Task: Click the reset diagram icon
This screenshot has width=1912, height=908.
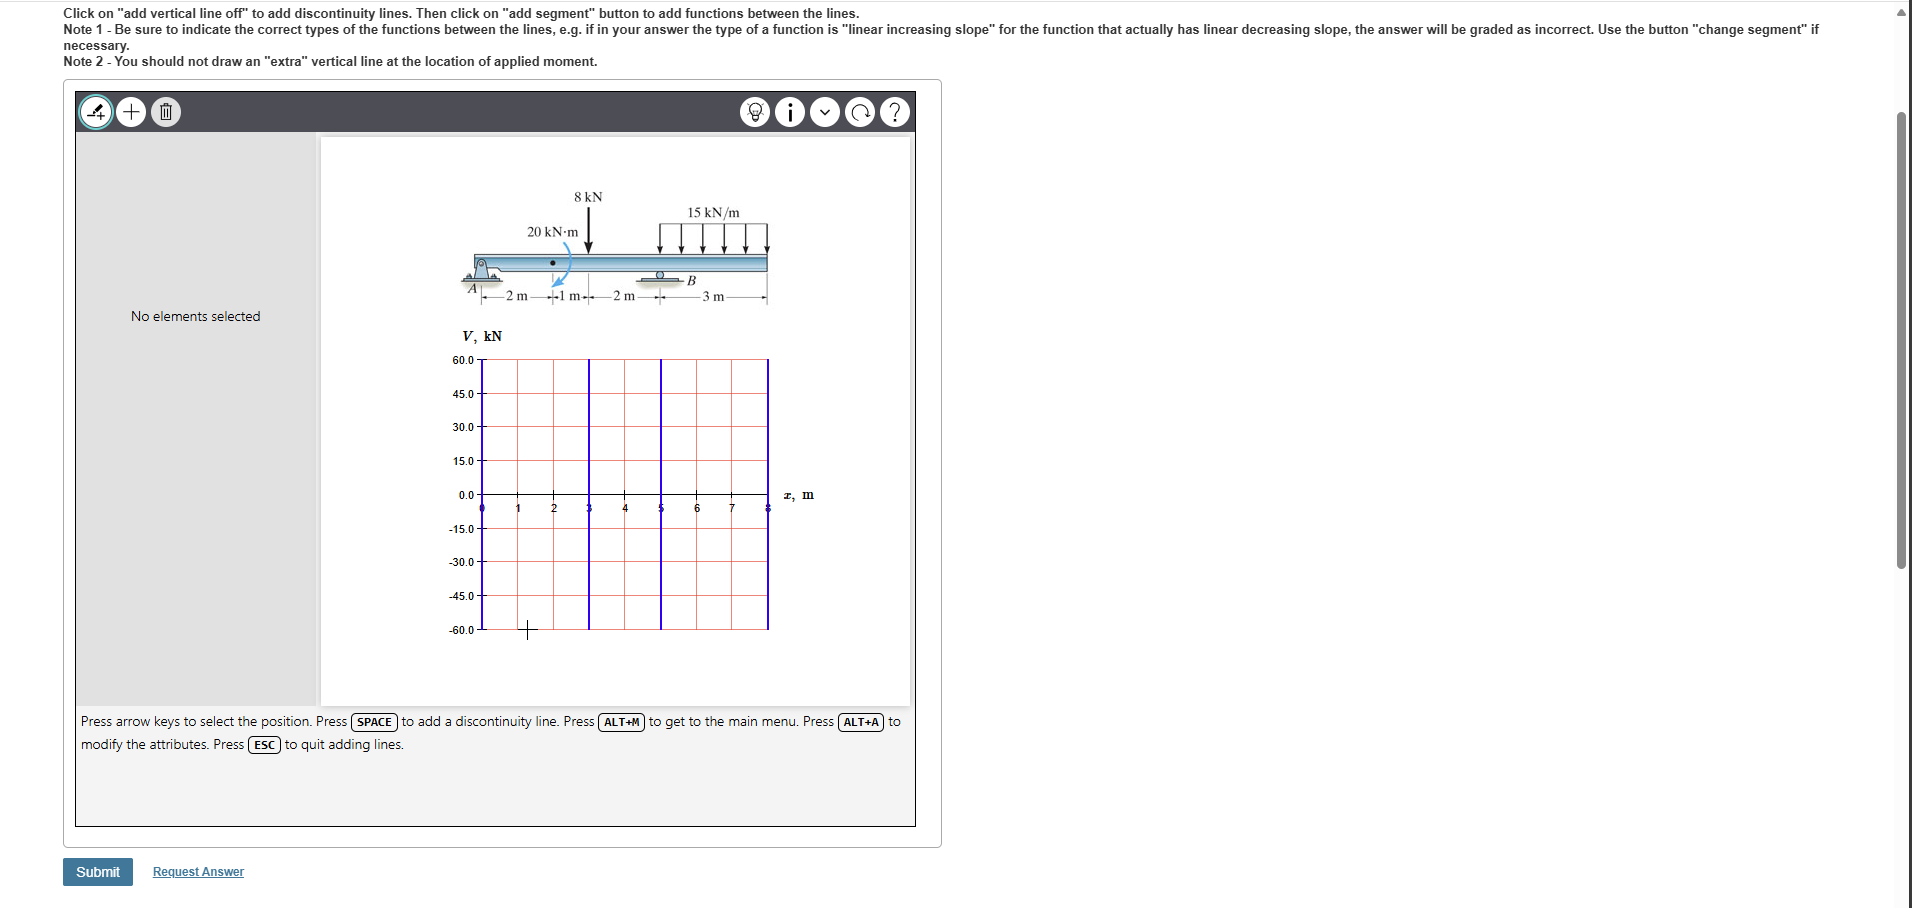Action: click(x=860, y=112)
